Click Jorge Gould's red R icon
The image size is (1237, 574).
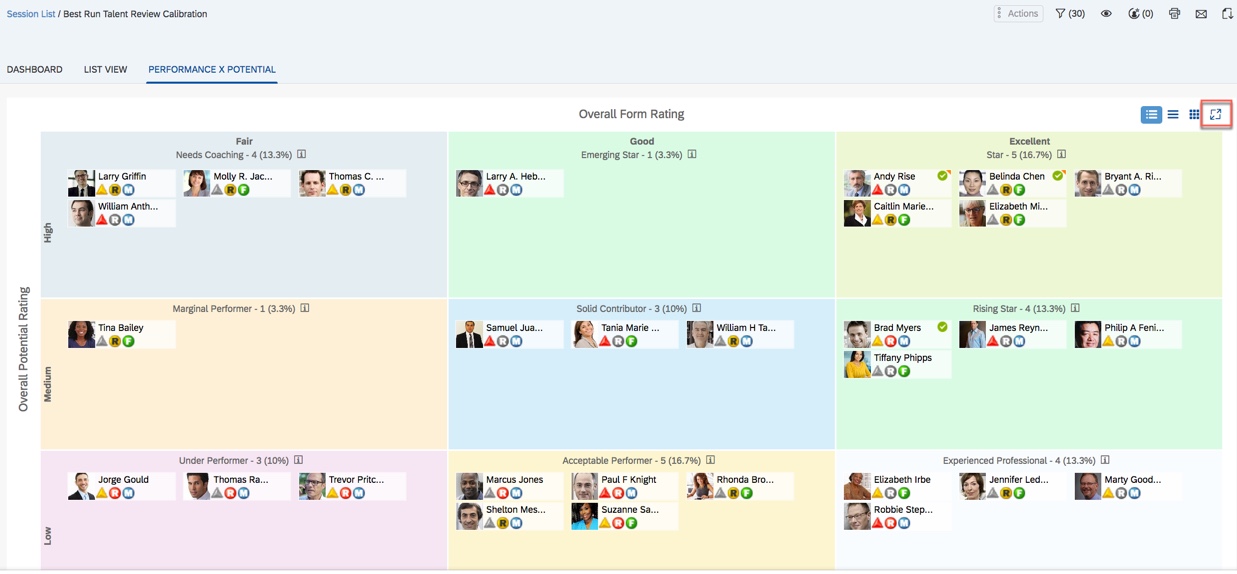click(115, 493)
